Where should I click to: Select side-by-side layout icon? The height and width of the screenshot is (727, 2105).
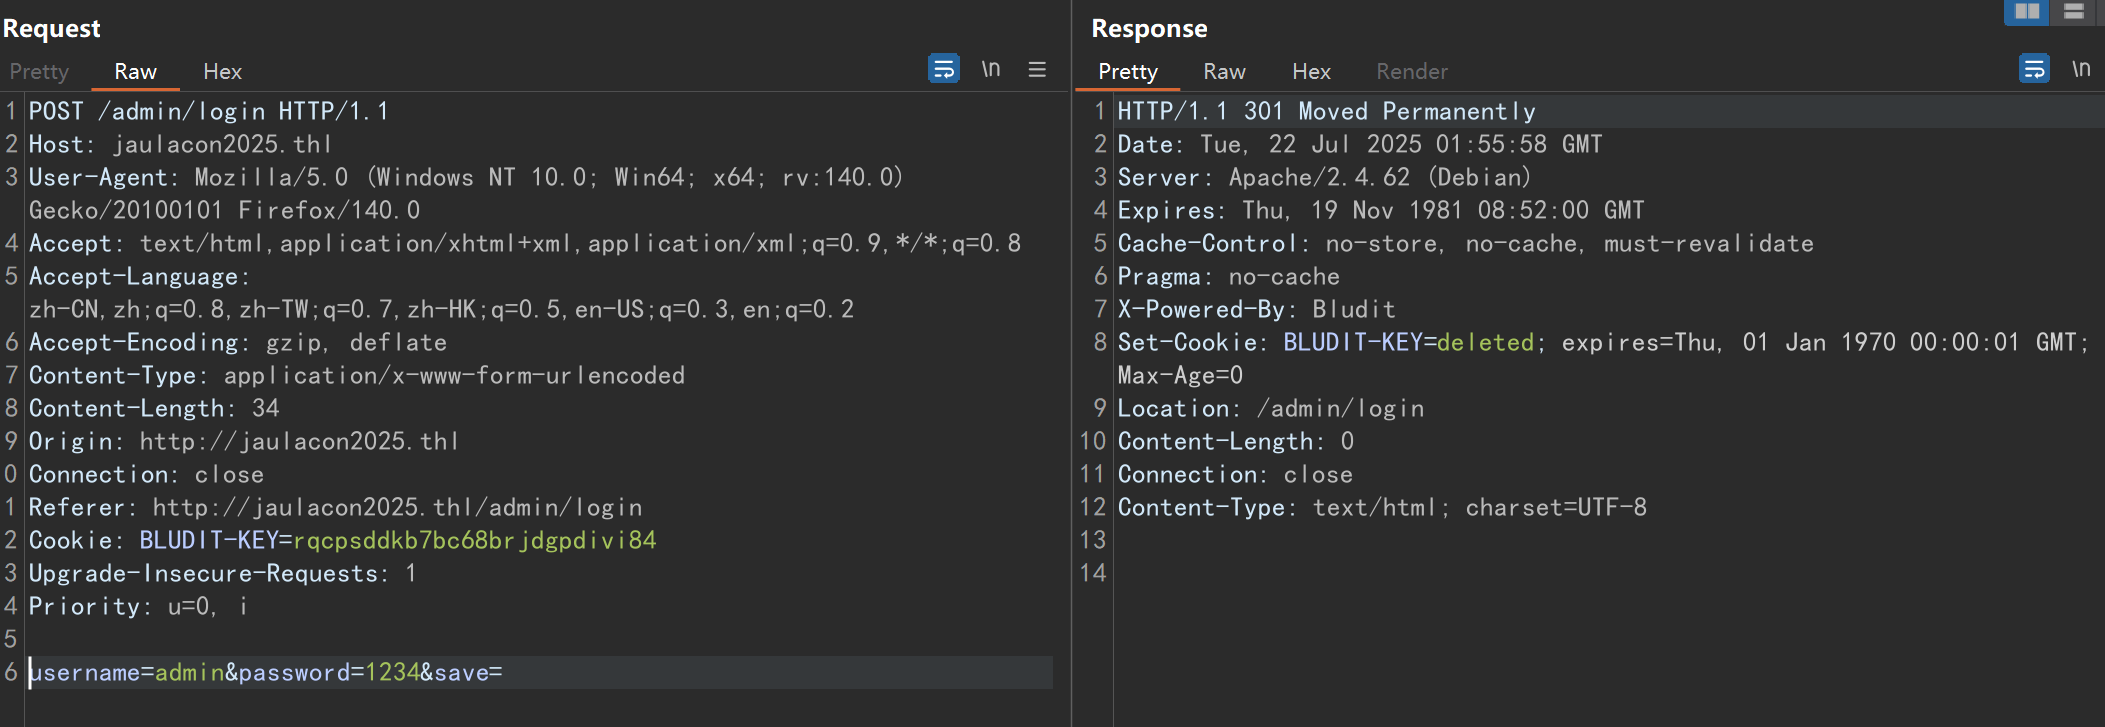(2026, 11)
